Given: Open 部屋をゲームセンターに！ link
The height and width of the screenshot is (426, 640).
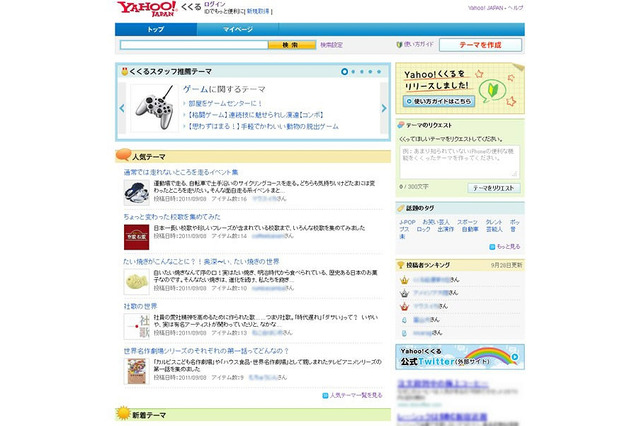Looking at the screenshot, I should [x=225, y=104].
